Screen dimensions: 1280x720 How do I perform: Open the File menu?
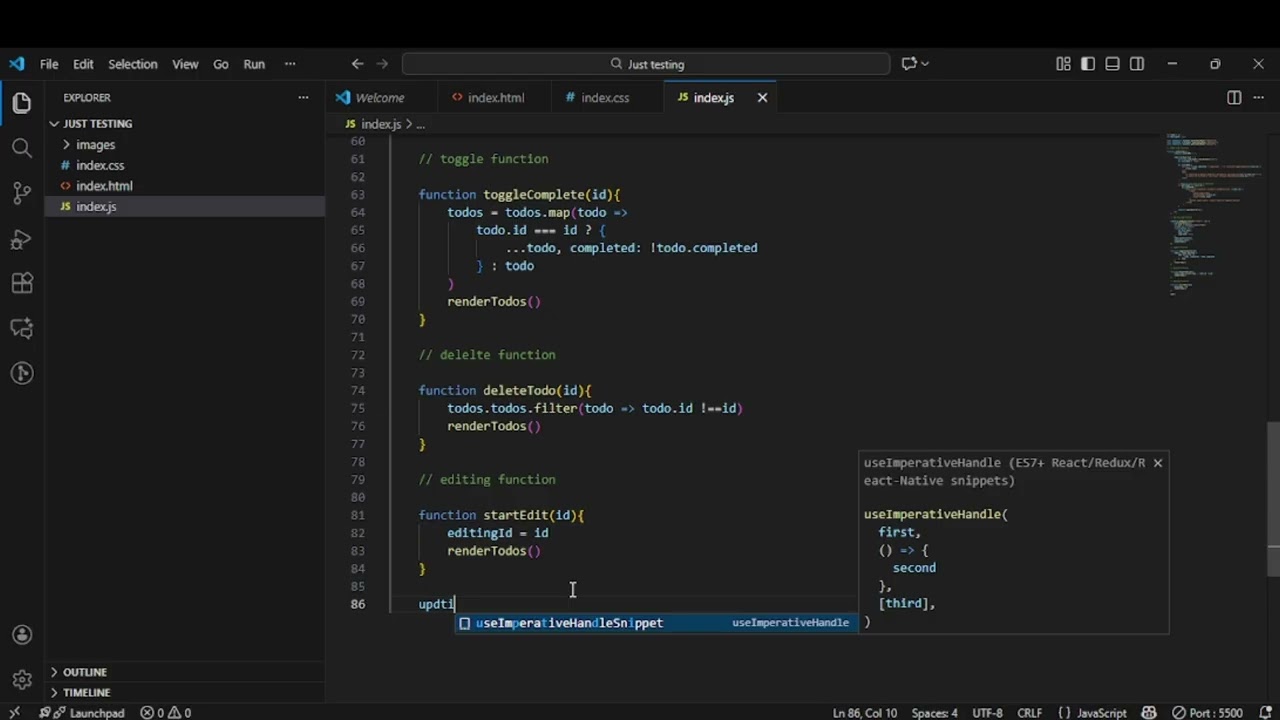coord(49,64)
